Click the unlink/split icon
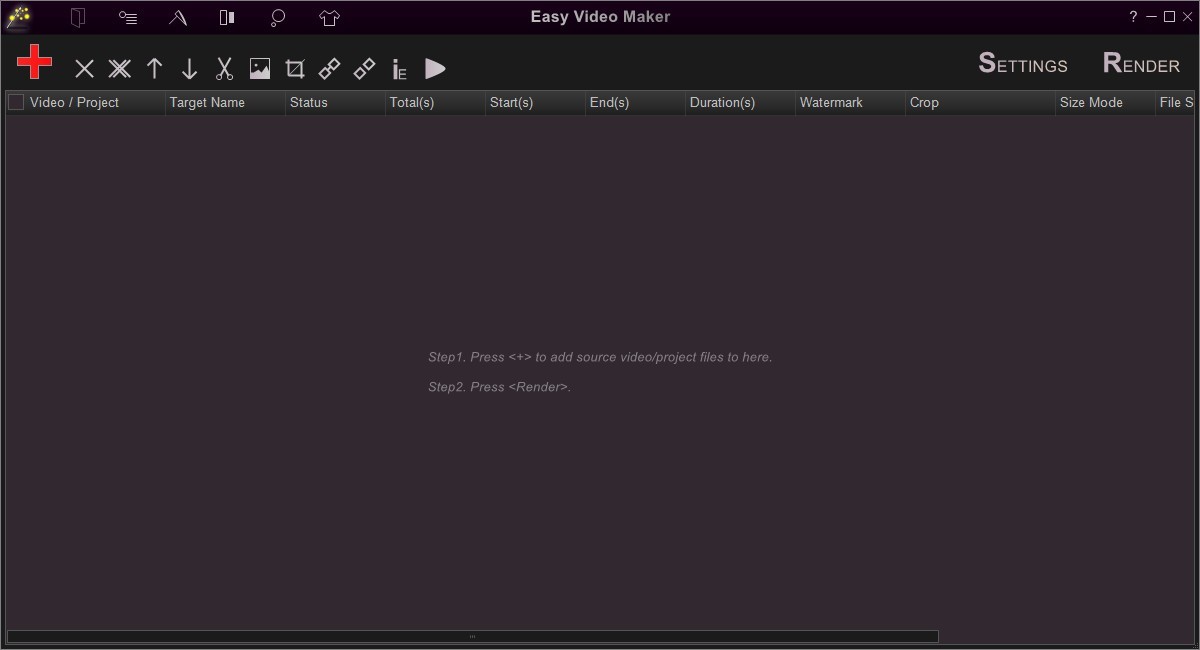The height and width of the screenshot is (650, 1200). [364, 68]
